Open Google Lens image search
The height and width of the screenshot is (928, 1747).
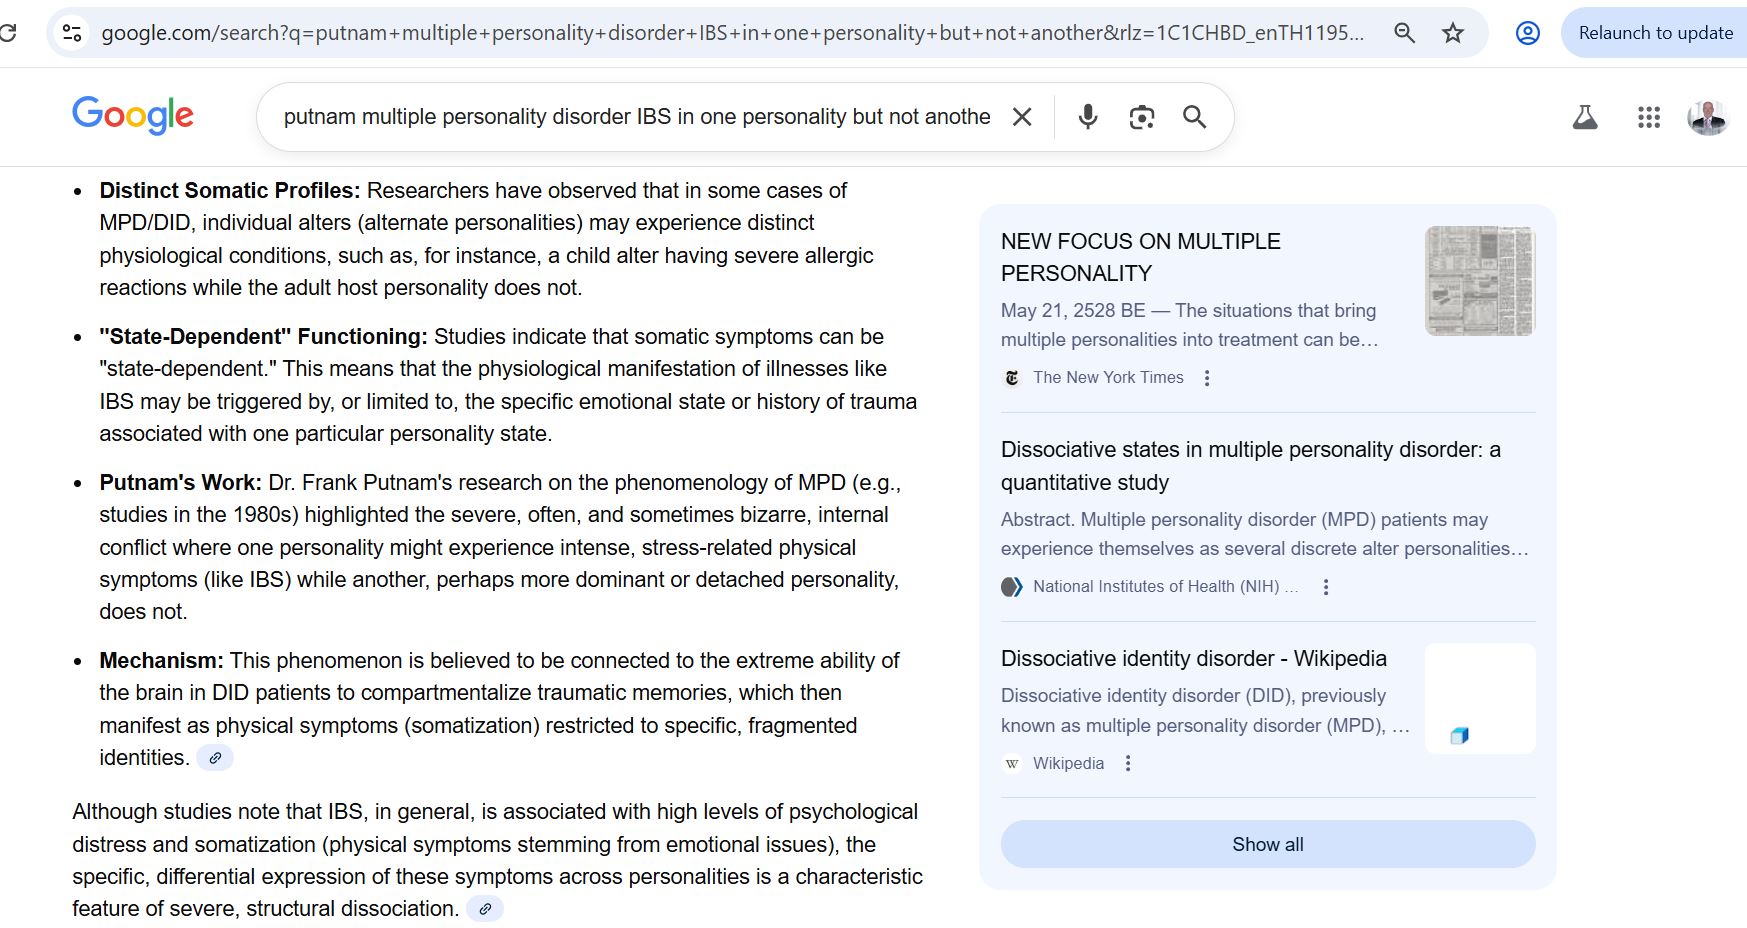(x=1141, y=117)
